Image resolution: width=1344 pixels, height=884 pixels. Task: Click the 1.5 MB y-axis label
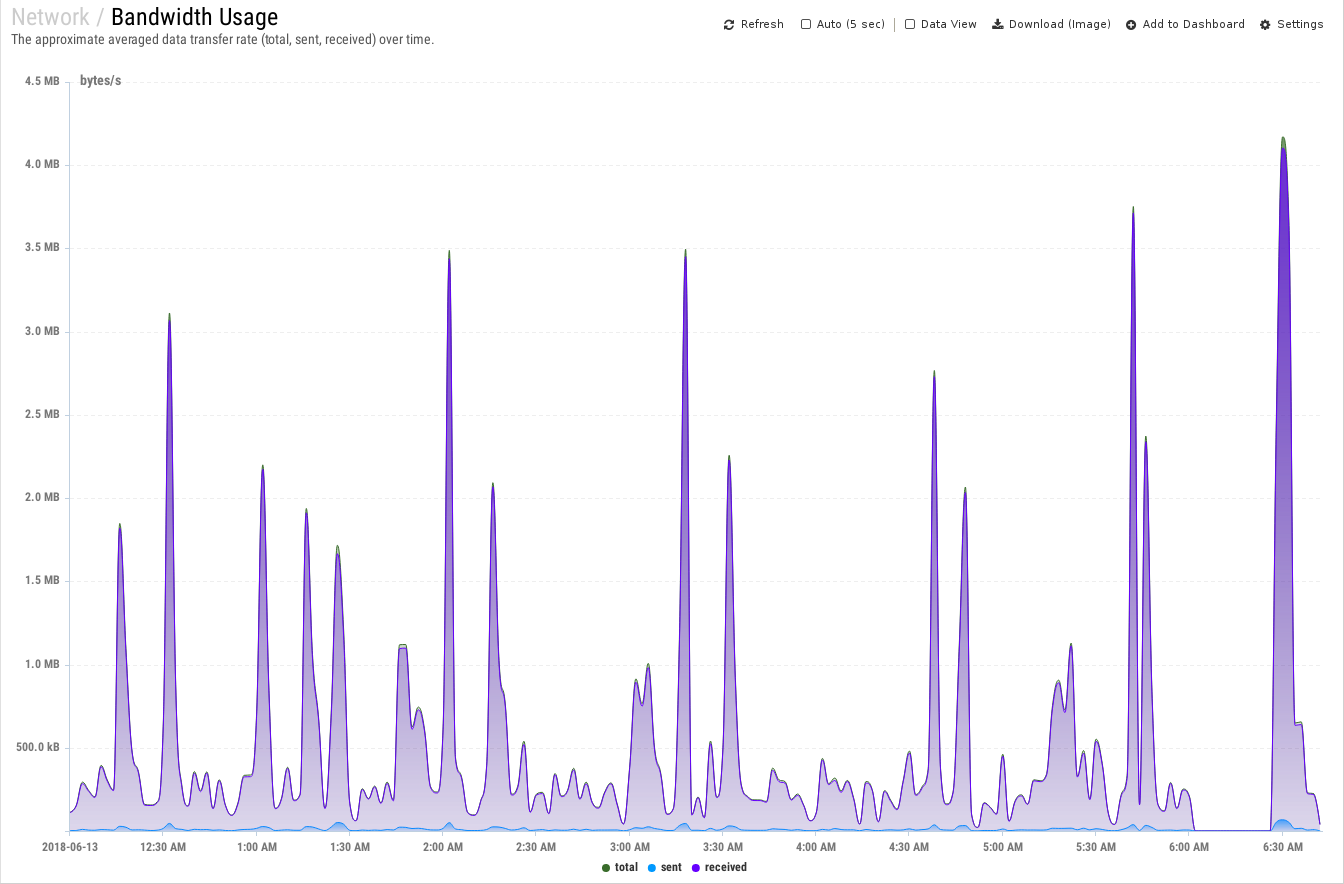tap(41, 581)
